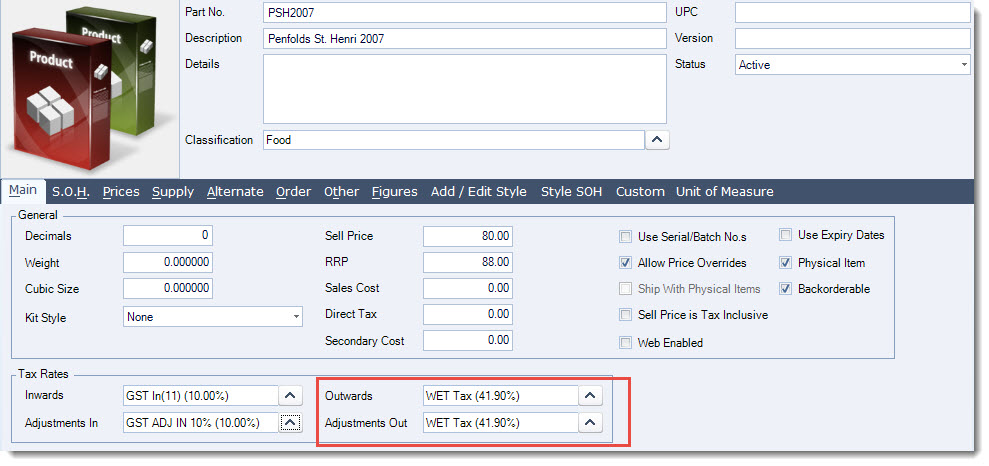Open the Custom tab
This screenshot has height=466, width=989.
click(640, 192)
